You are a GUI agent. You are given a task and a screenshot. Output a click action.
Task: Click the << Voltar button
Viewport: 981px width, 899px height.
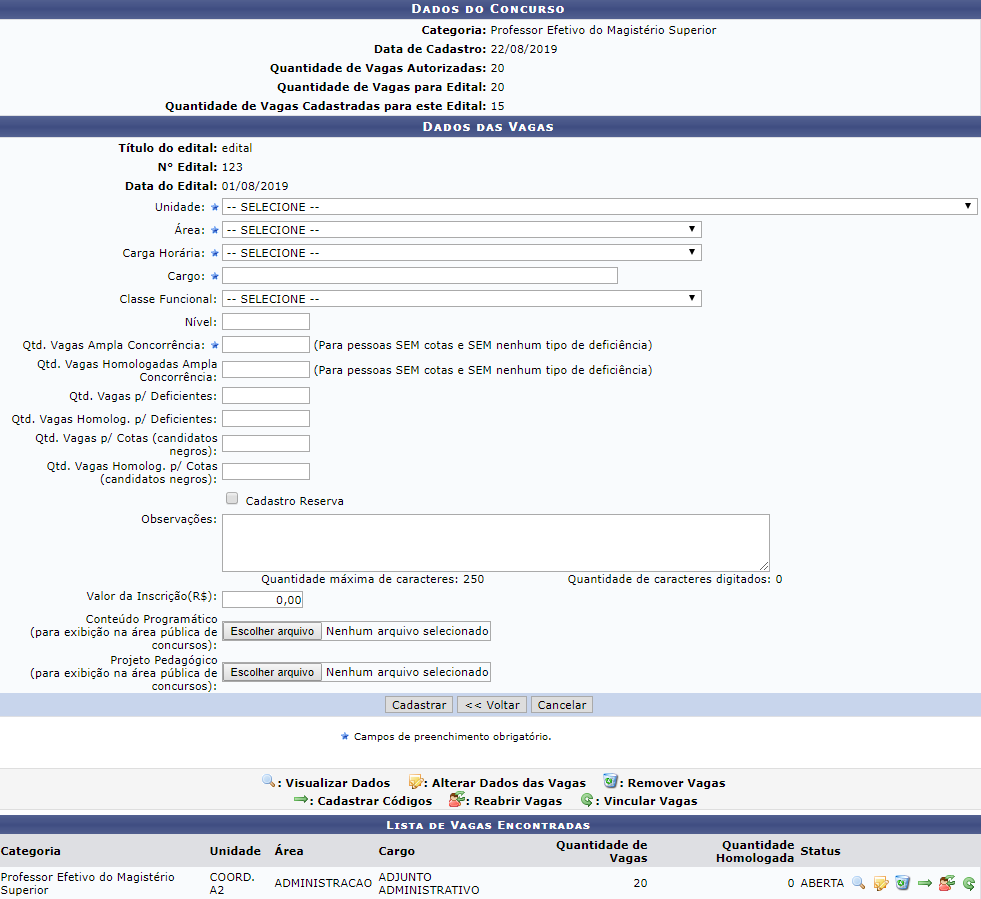tap(492, 705)
